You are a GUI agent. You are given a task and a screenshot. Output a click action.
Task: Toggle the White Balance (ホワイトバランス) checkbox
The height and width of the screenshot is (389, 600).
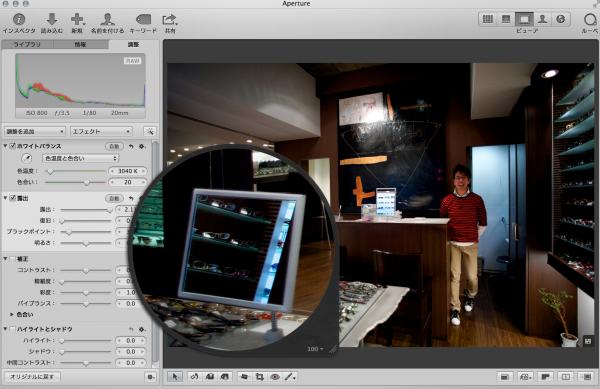12,146
